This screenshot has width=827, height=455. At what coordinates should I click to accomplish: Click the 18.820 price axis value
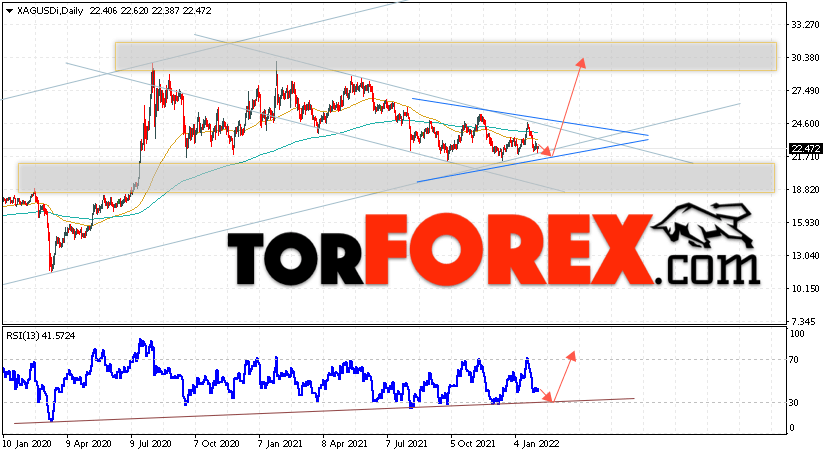[805, 189]
